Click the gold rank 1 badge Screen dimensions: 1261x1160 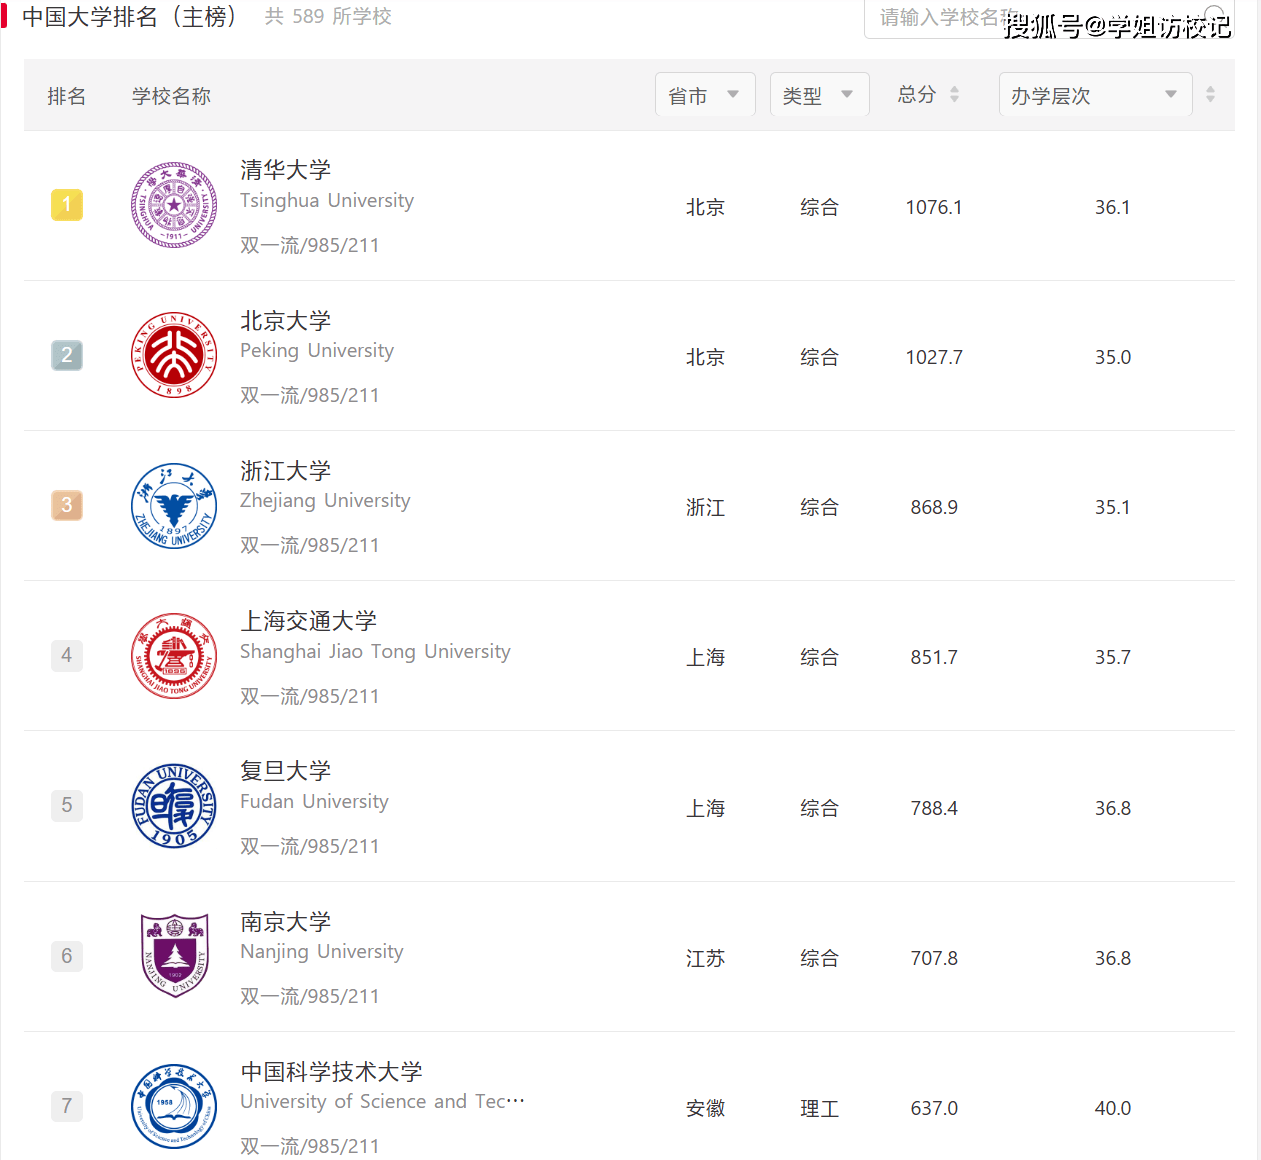(67, 205)
